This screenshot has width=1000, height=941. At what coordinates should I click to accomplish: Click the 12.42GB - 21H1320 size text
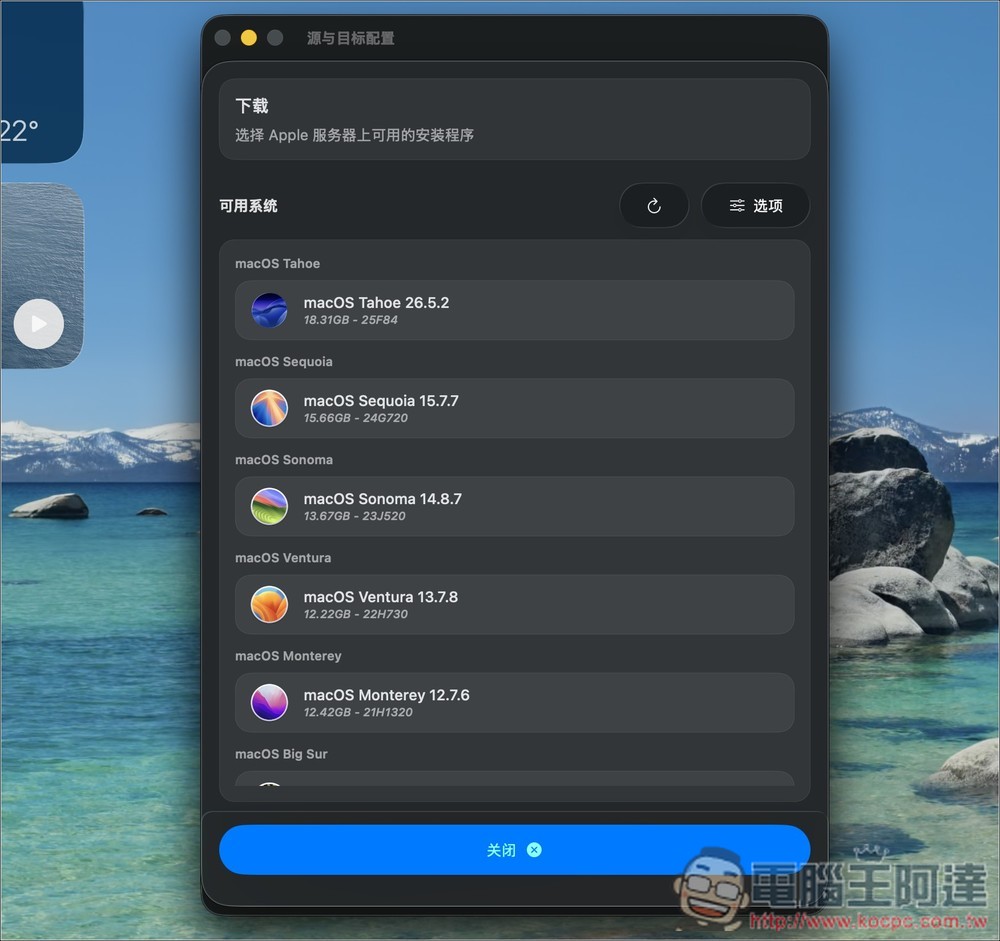point(358,713)
